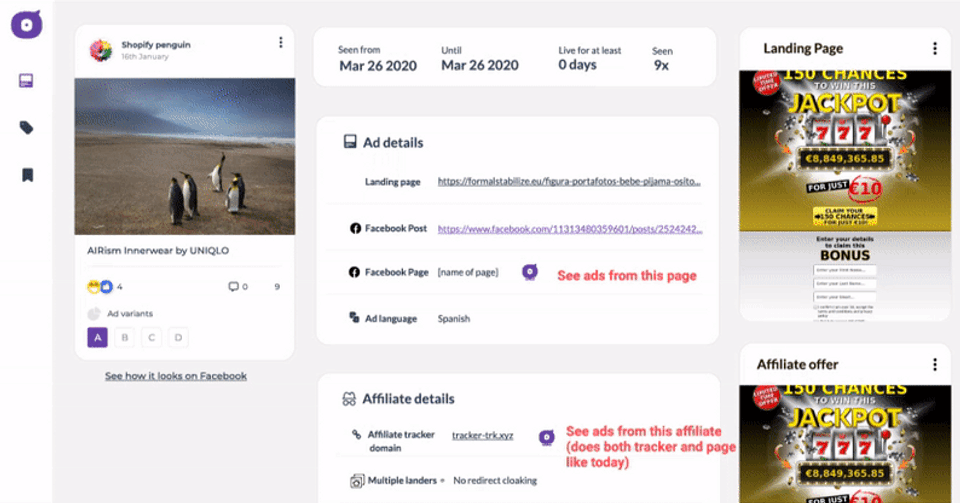Click the Shopify penguin page name

point(156,45)
